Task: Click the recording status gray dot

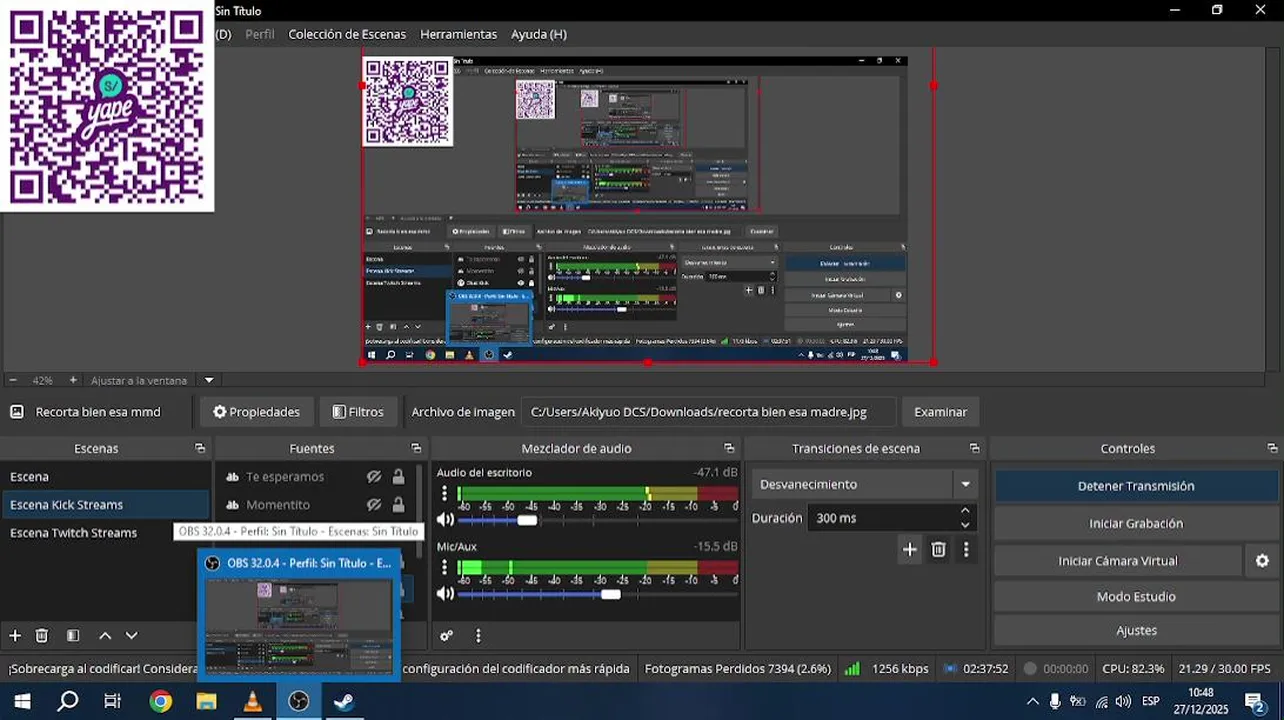Action: coord(1030,668)
